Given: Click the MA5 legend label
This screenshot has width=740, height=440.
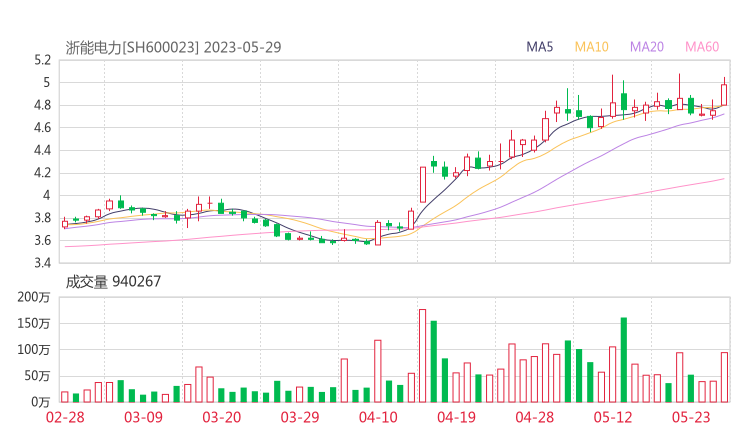Looking at the screenshot, I should [x=539, y=47].
